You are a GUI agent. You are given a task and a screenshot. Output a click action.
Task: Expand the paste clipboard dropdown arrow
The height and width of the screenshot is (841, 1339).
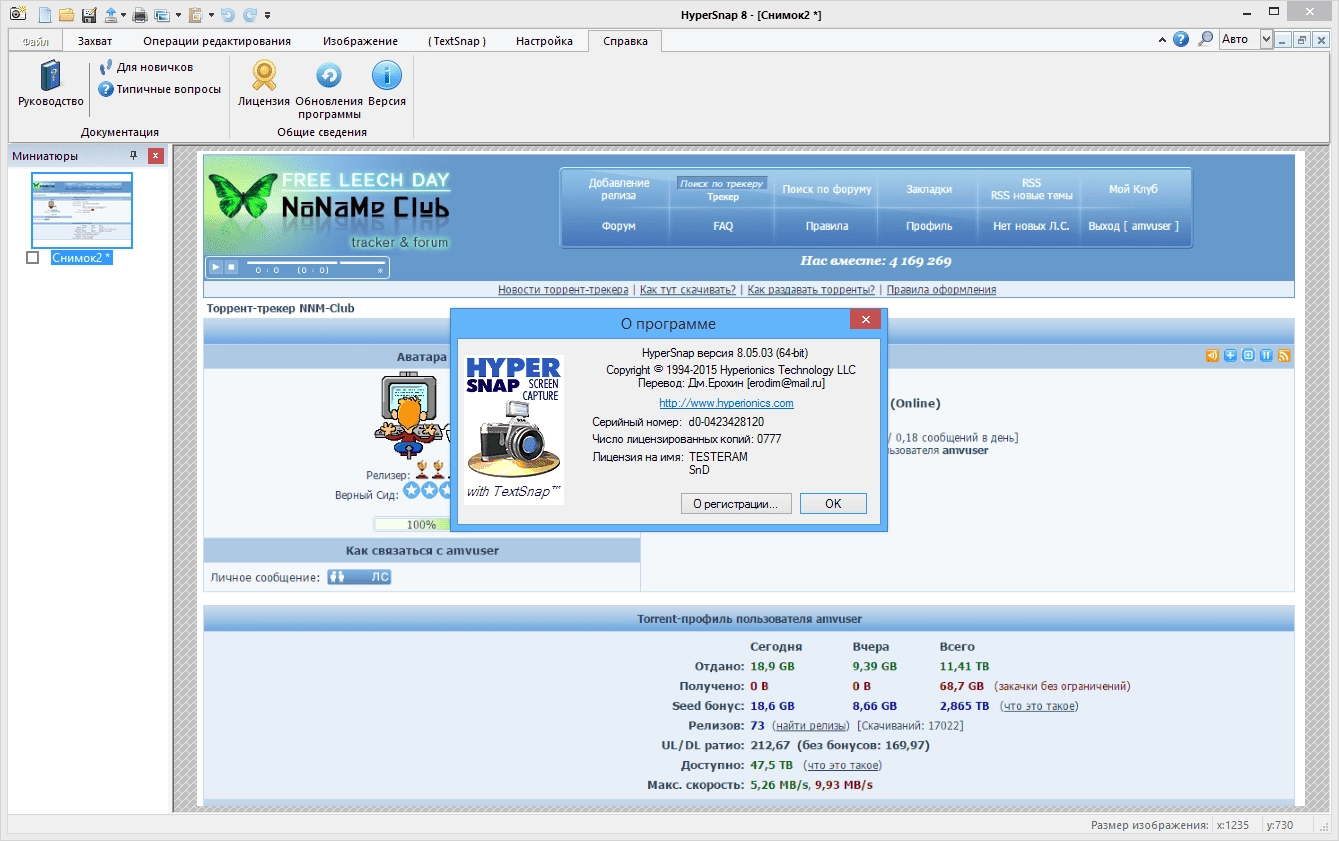(x=209, y=16)
